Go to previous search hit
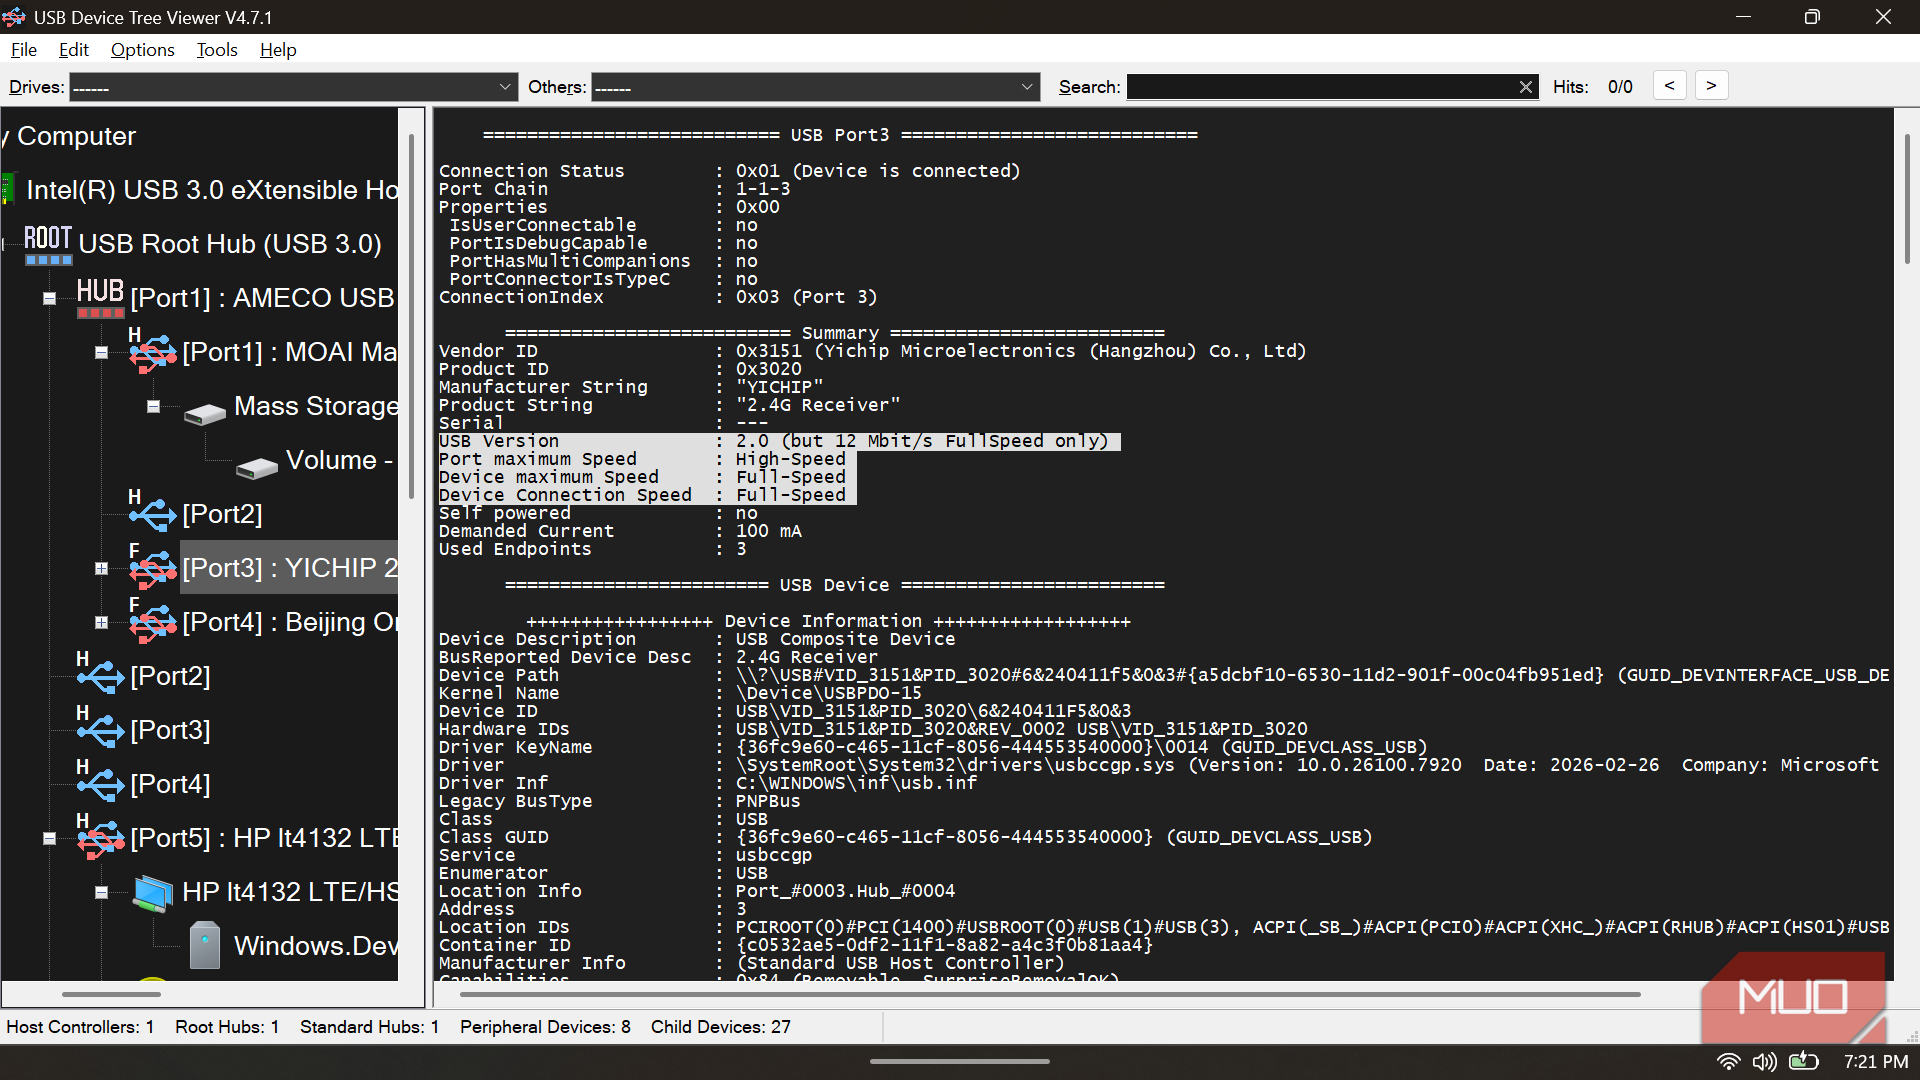Viewport: 1920px width, 1080px height. pos(1669,86)
